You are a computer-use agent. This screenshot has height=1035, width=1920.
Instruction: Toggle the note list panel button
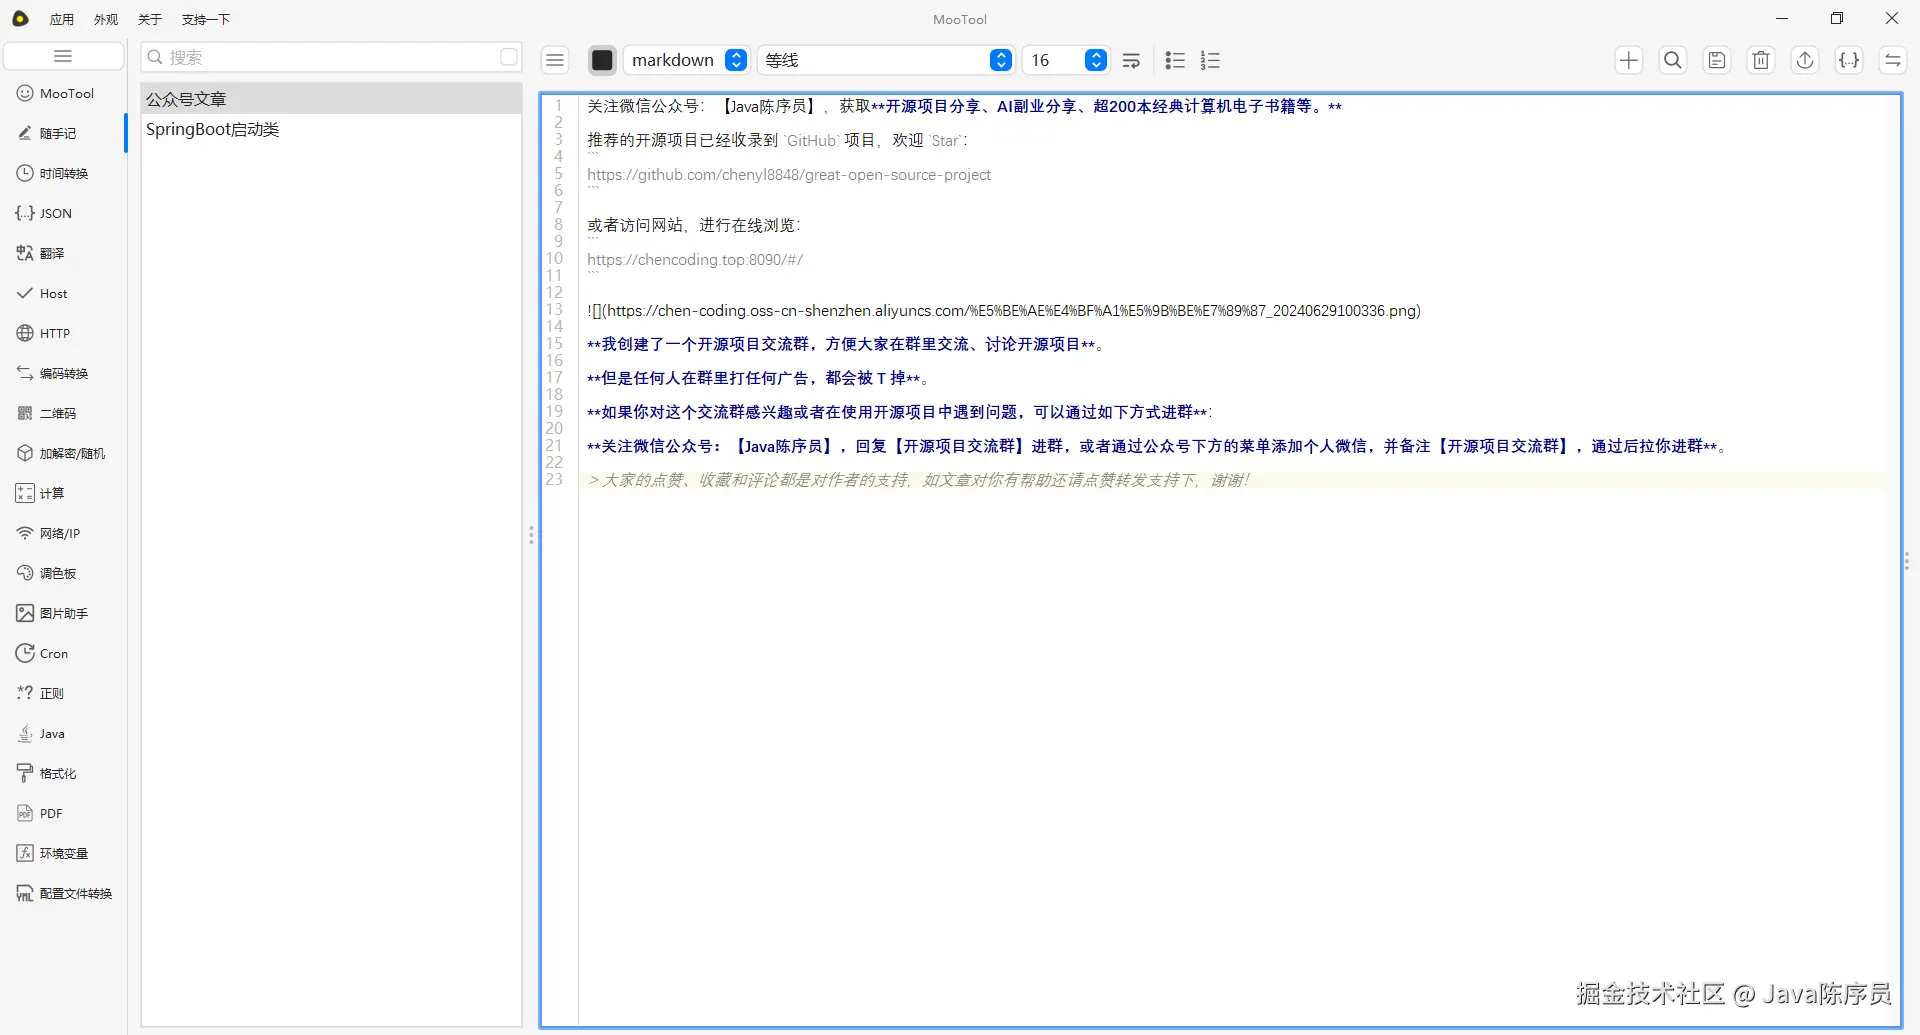coord(555,60)
